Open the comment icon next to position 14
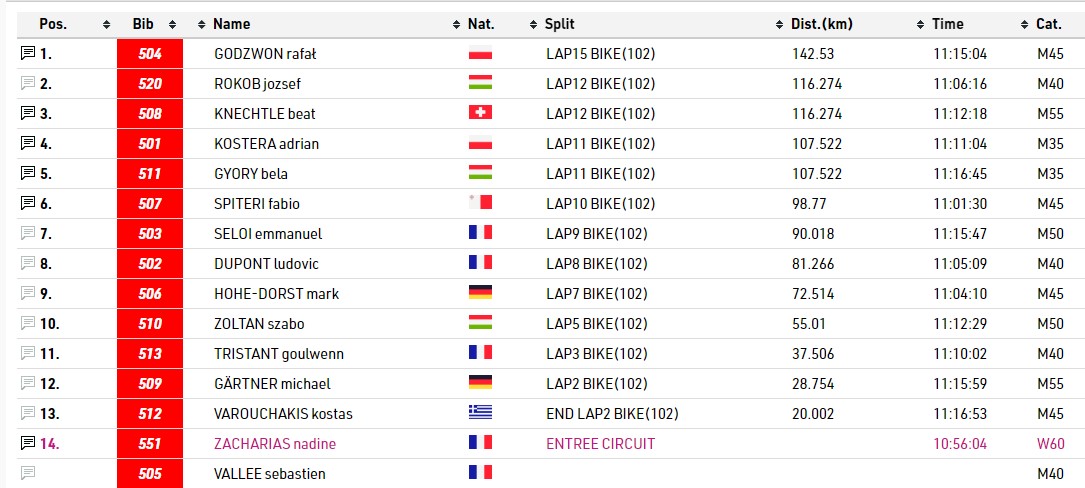This screenshot has width=1085, height=488. pos(27,443)
